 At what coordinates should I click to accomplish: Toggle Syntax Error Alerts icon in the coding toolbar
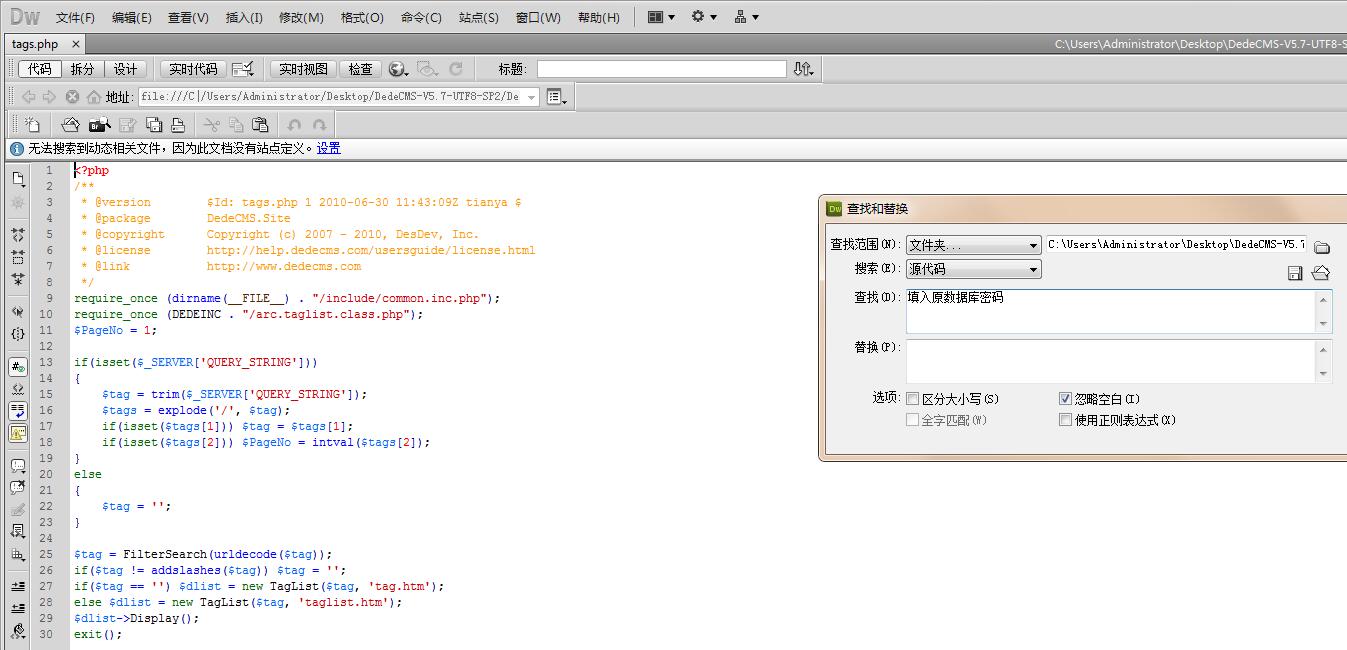pyautogui.click(x=18, y=433)
